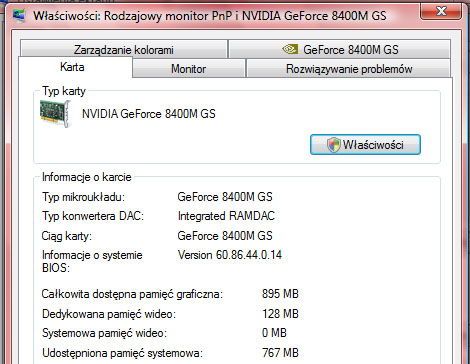This screenshot has width=470, height=364.
Task: Click the graphics card adapter icon
Action: [56, 114]
